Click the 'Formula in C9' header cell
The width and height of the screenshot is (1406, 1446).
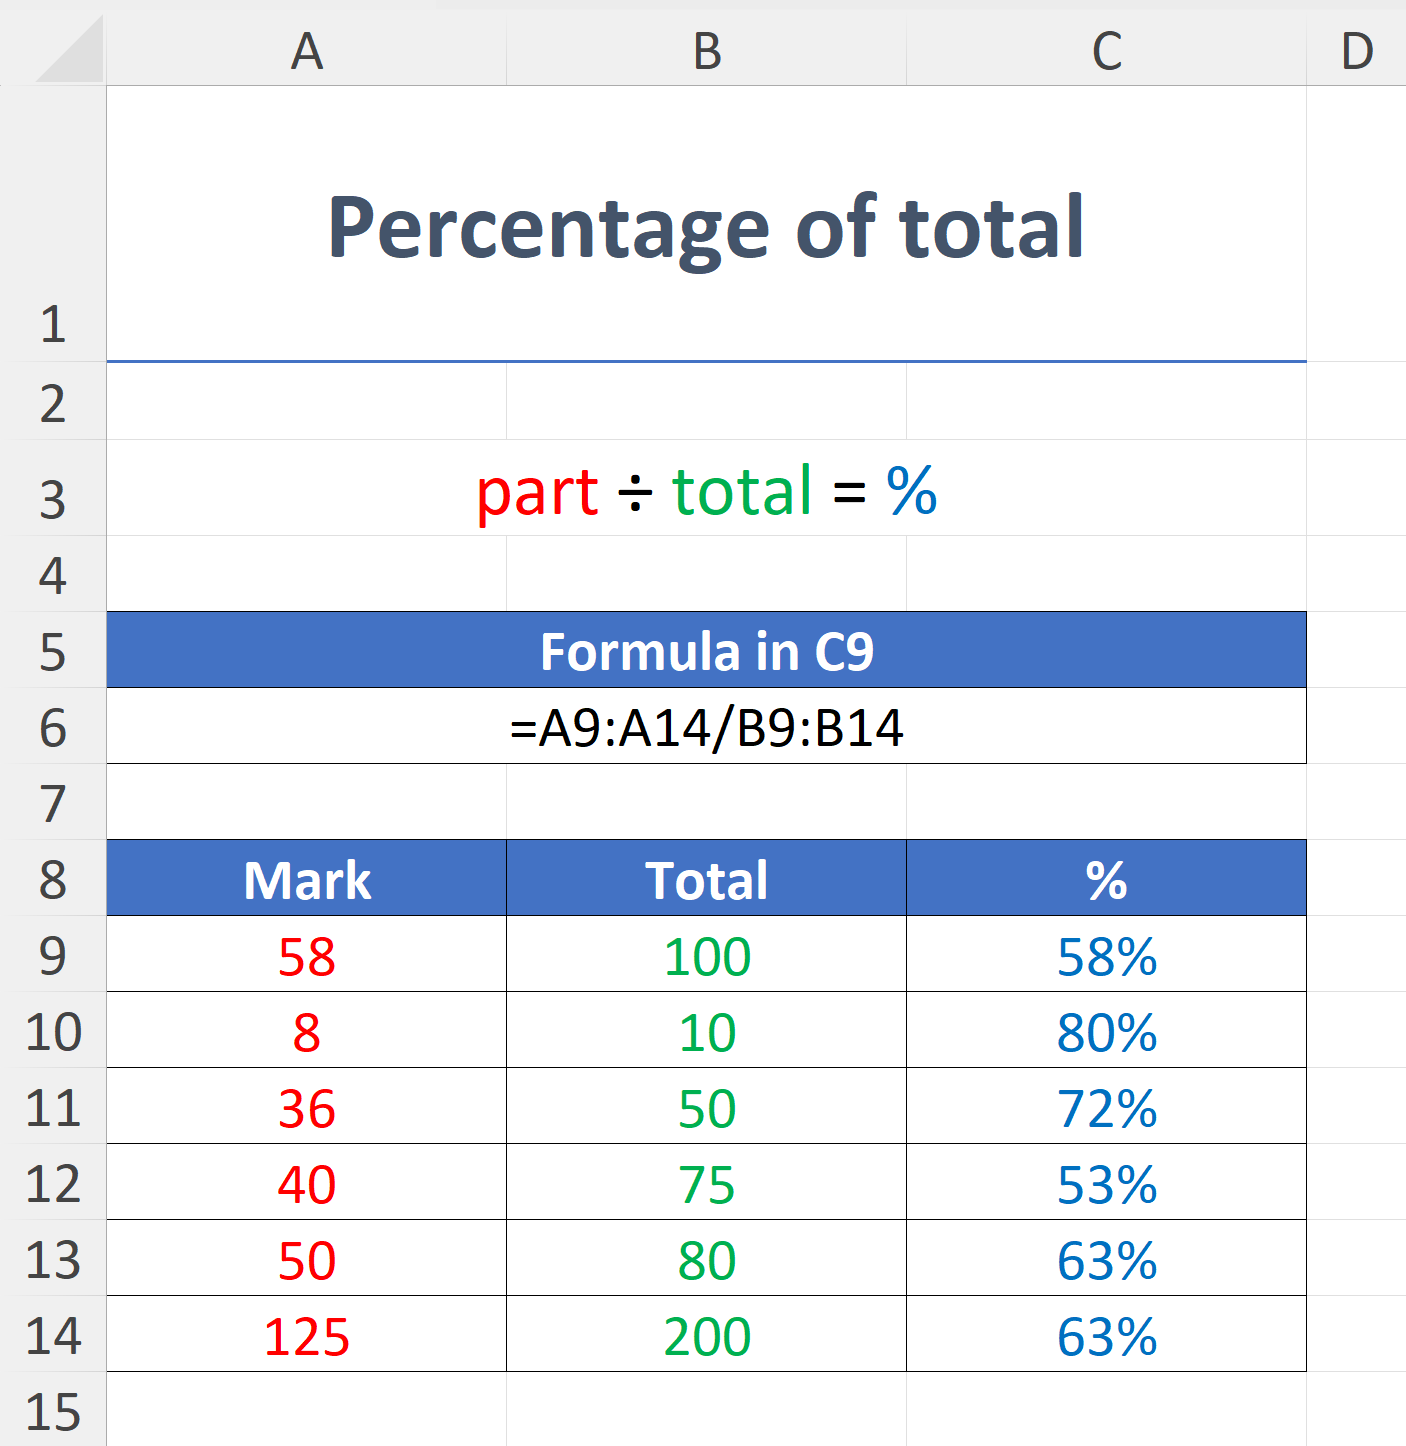click(x=705, y=650)
